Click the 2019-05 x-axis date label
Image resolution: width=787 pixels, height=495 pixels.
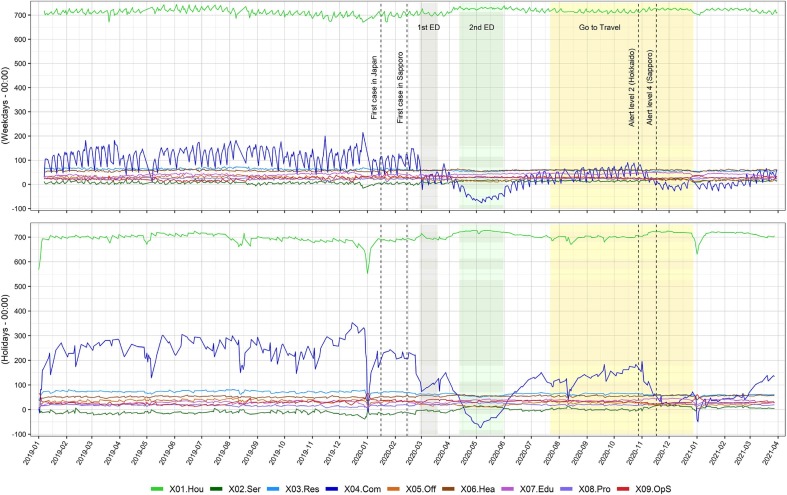tap(141, 455)
